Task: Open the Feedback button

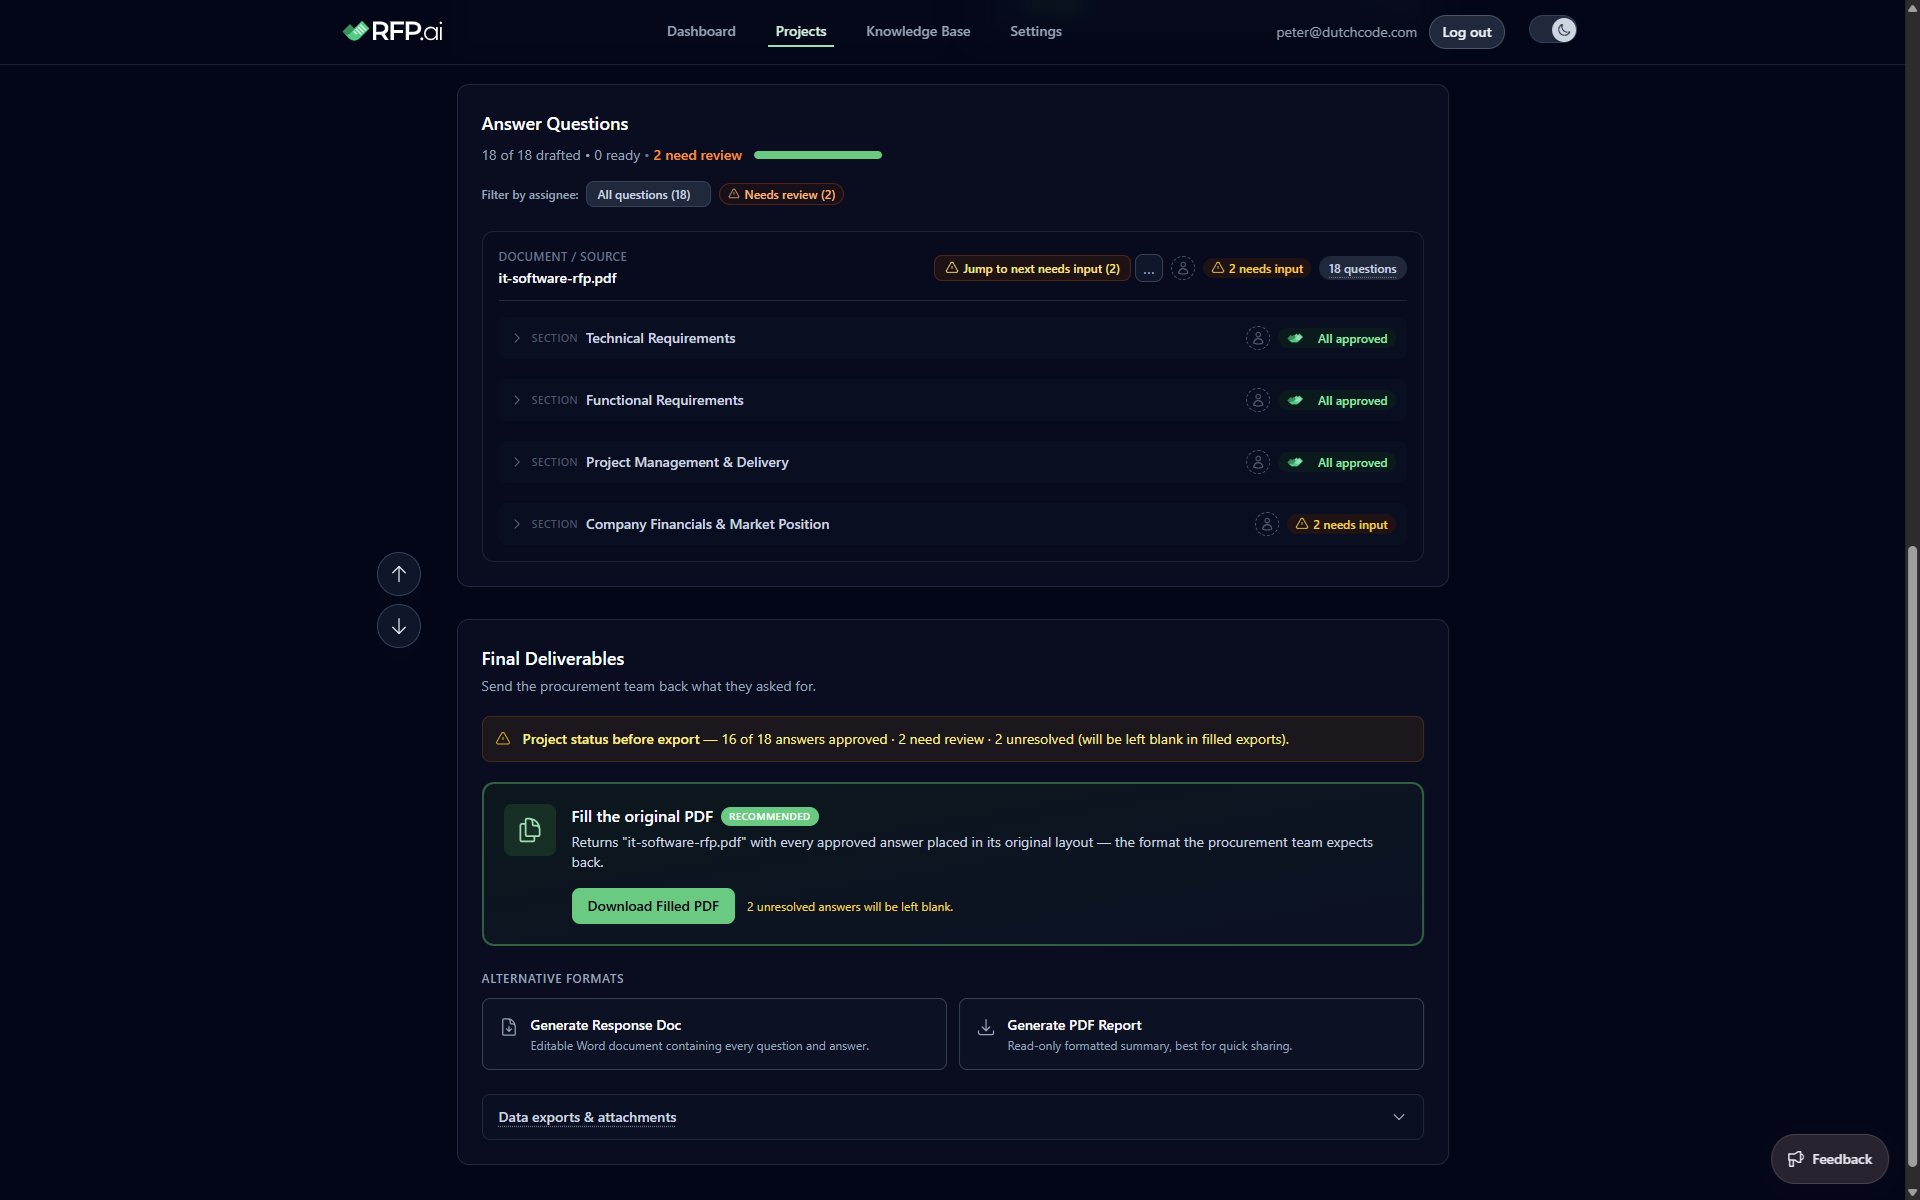Action: [1830, 1159]
